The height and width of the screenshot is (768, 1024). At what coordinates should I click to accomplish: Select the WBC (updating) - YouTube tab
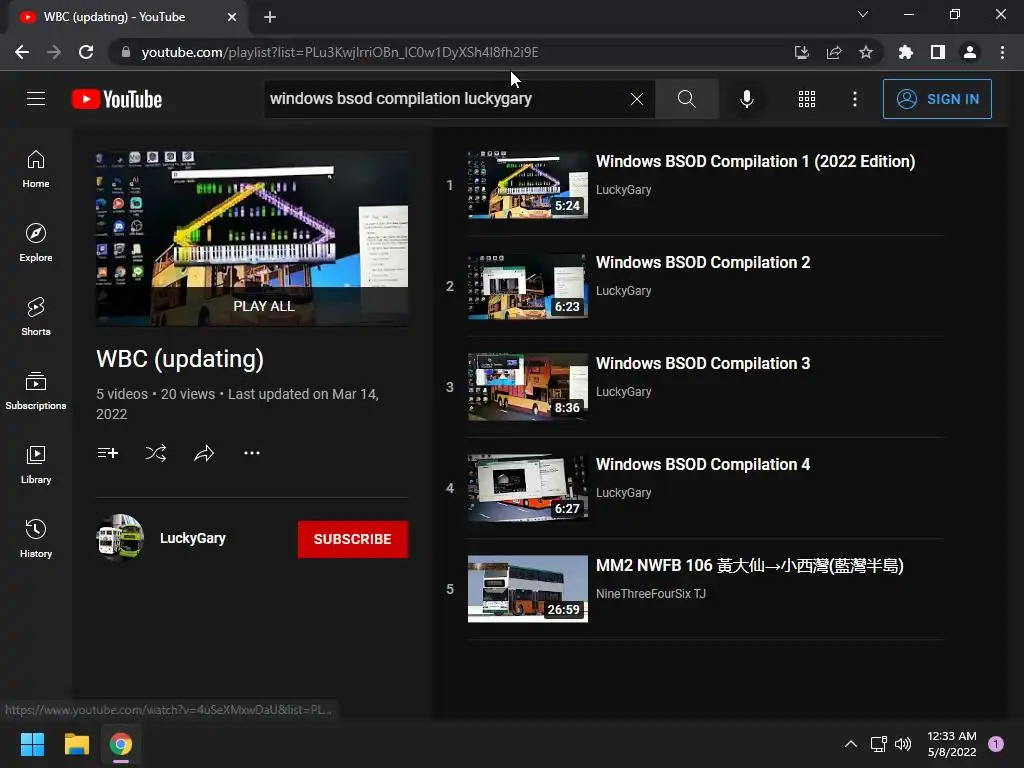(127, 17)
